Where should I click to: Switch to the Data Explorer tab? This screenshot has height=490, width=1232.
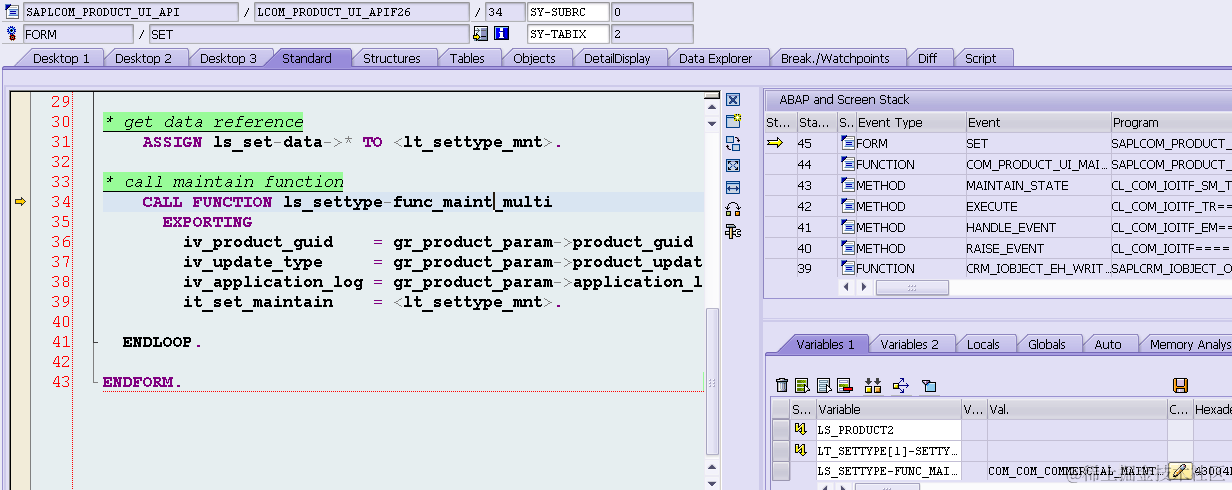[x=715, y=58]
